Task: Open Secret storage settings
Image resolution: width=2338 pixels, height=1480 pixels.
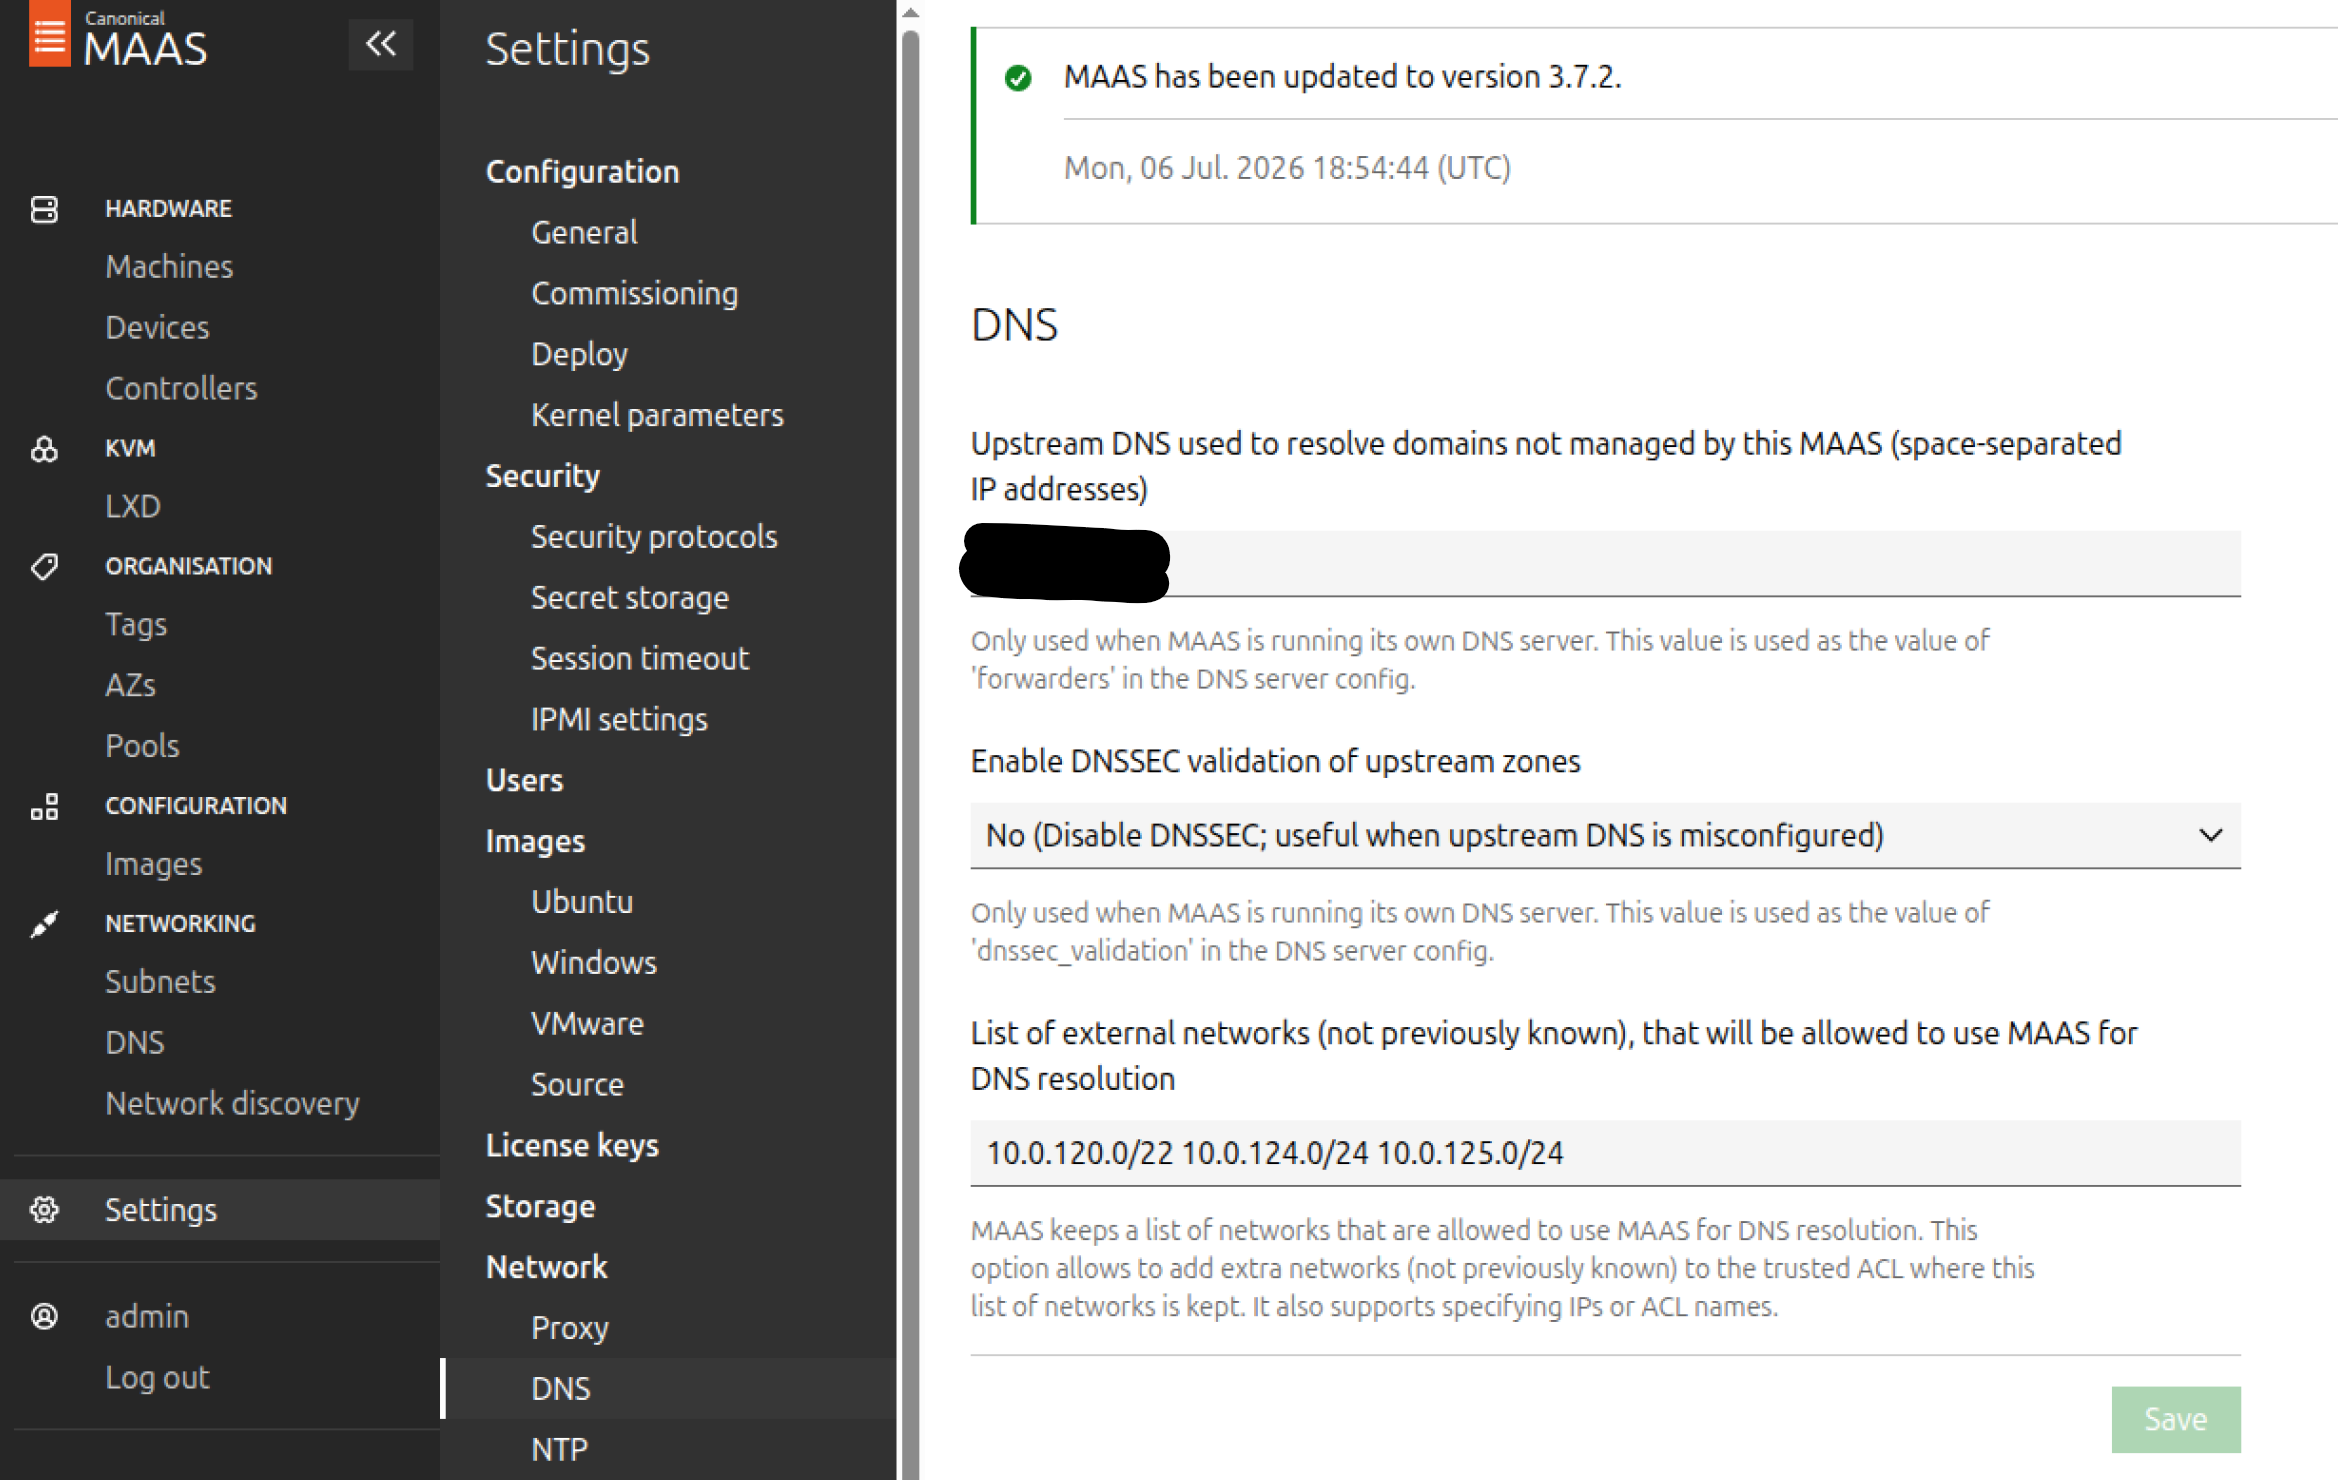Action: tap(630, 599)
